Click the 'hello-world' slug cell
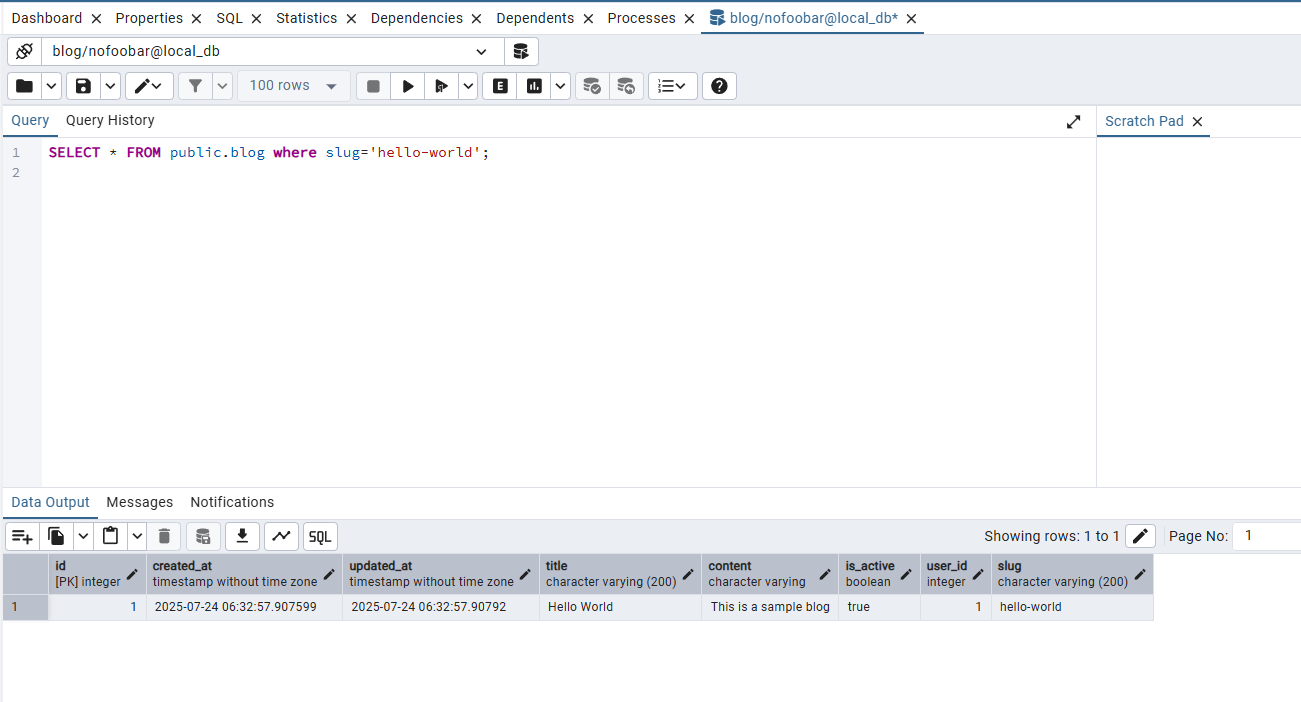The image size is (1301, 702). [x=1072, y=607]
